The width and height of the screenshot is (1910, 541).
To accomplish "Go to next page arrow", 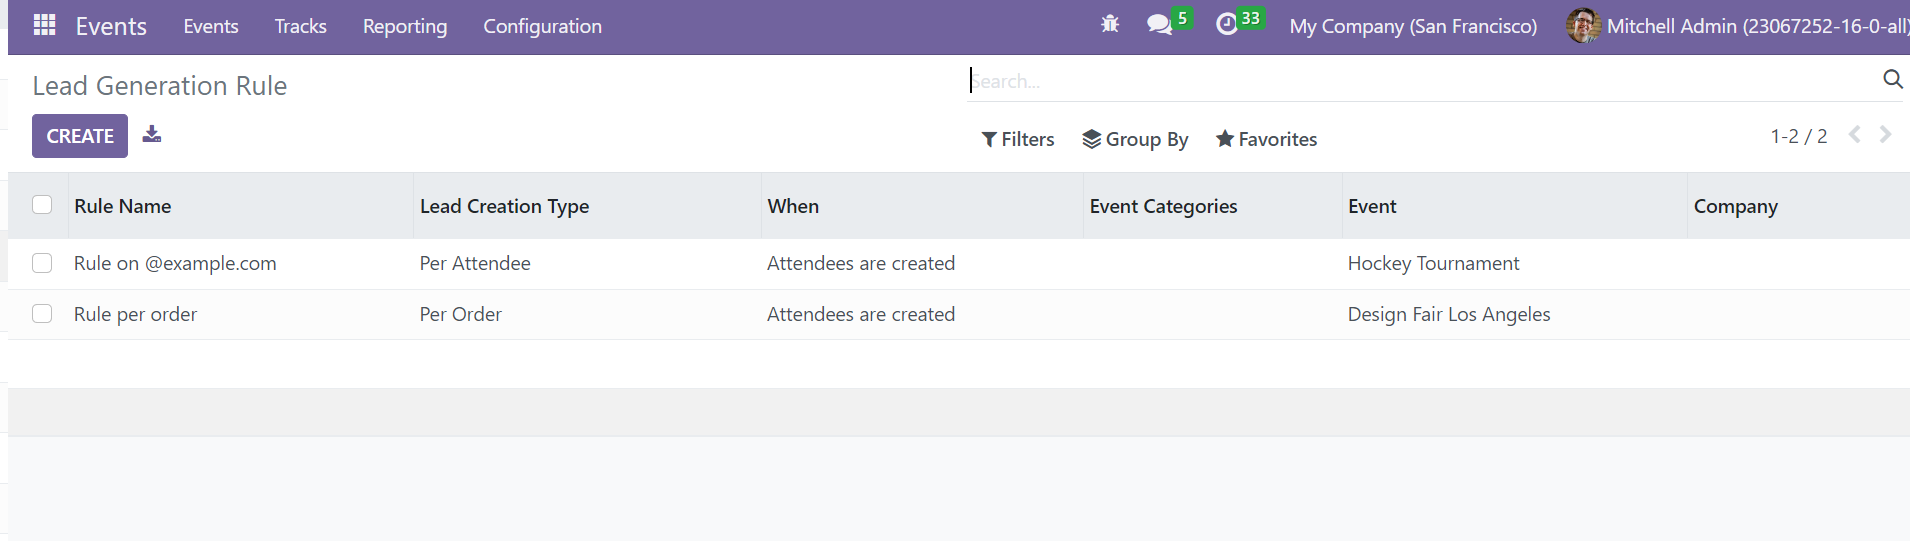I will 1886,135.
